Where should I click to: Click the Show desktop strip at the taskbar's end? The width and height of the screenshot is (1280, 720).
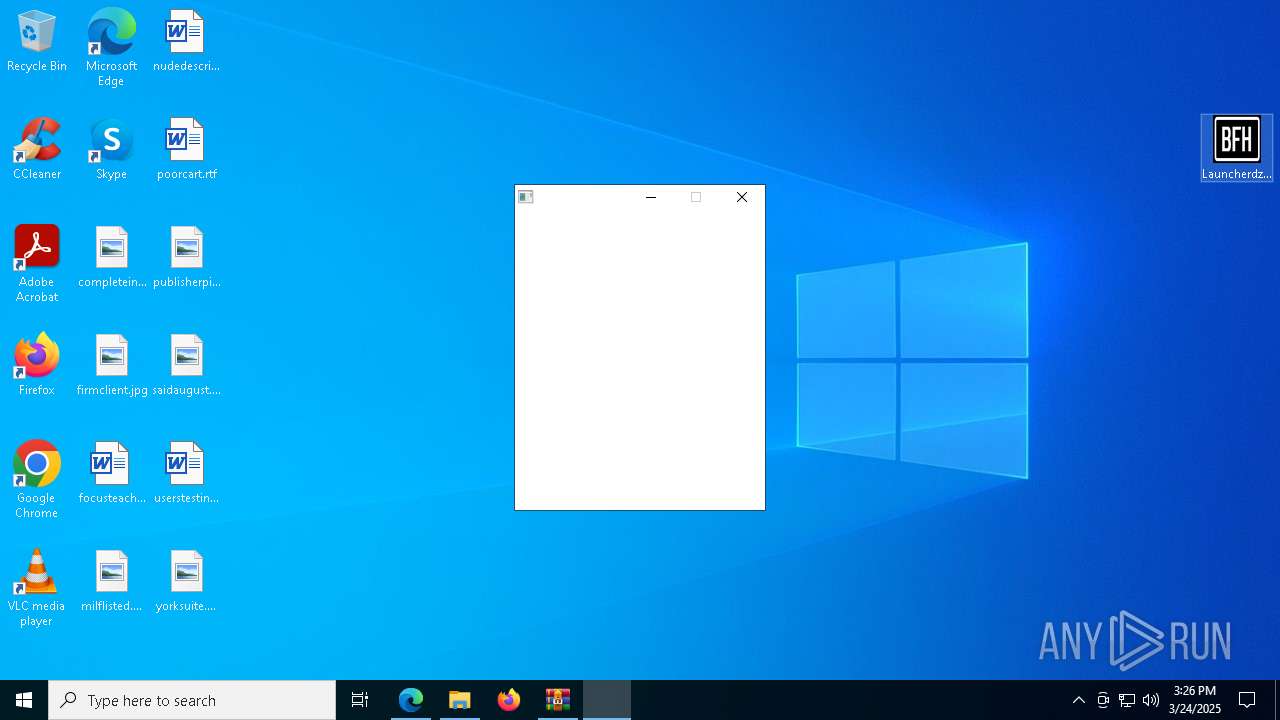pyautogui.click(x=1277, y=700)
